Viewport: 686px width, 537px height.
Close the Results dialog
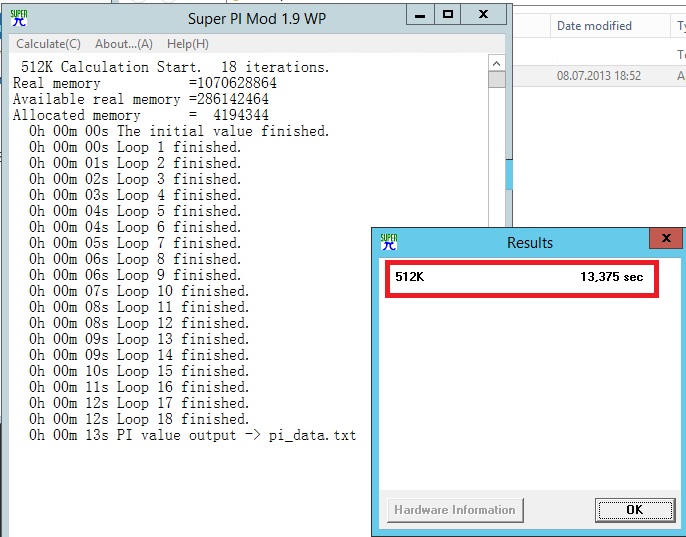click(x=666, y=238)
